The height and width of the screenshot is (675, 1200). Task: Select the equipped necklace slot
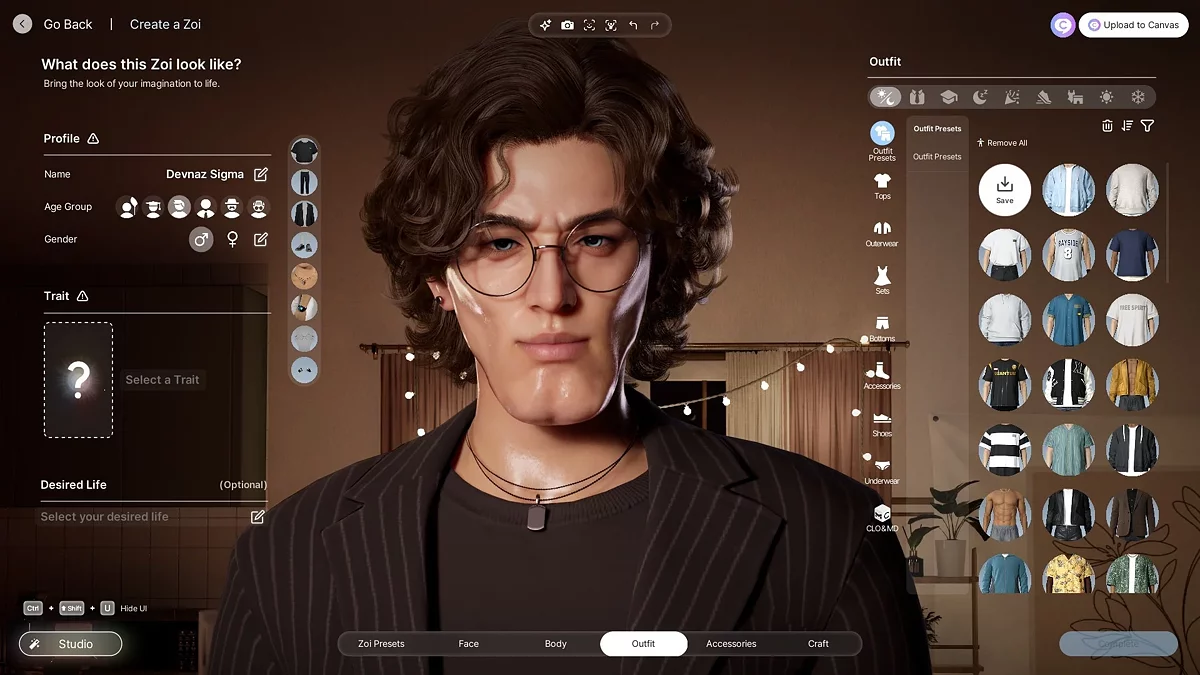click(304, 276)
